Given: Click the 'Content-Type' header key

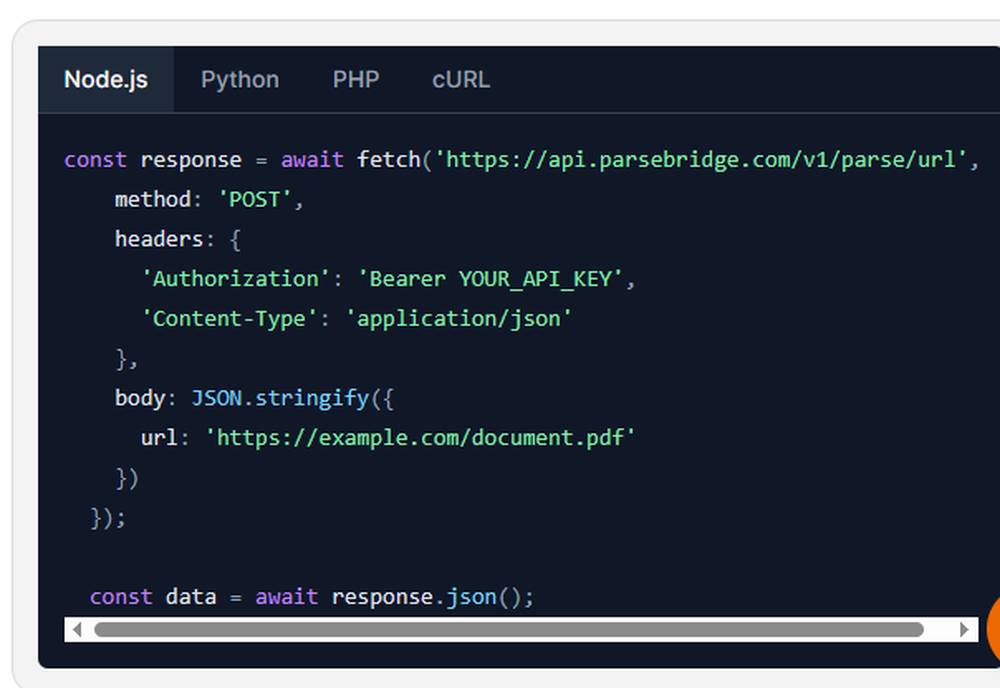Looking at the screenshot, I should tap(229, 319).
